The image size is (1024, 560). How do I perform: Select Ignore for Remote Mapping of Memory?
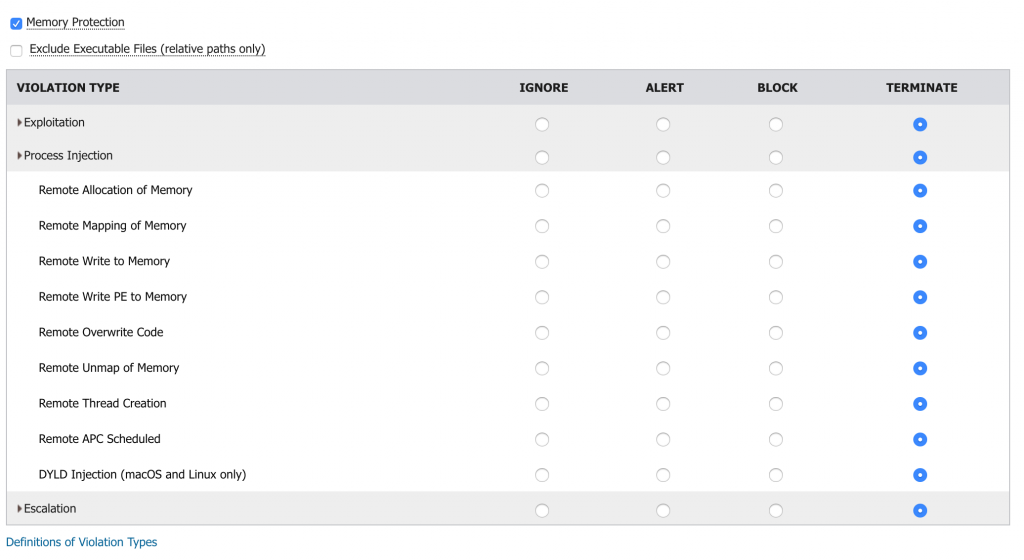point(542,226)
